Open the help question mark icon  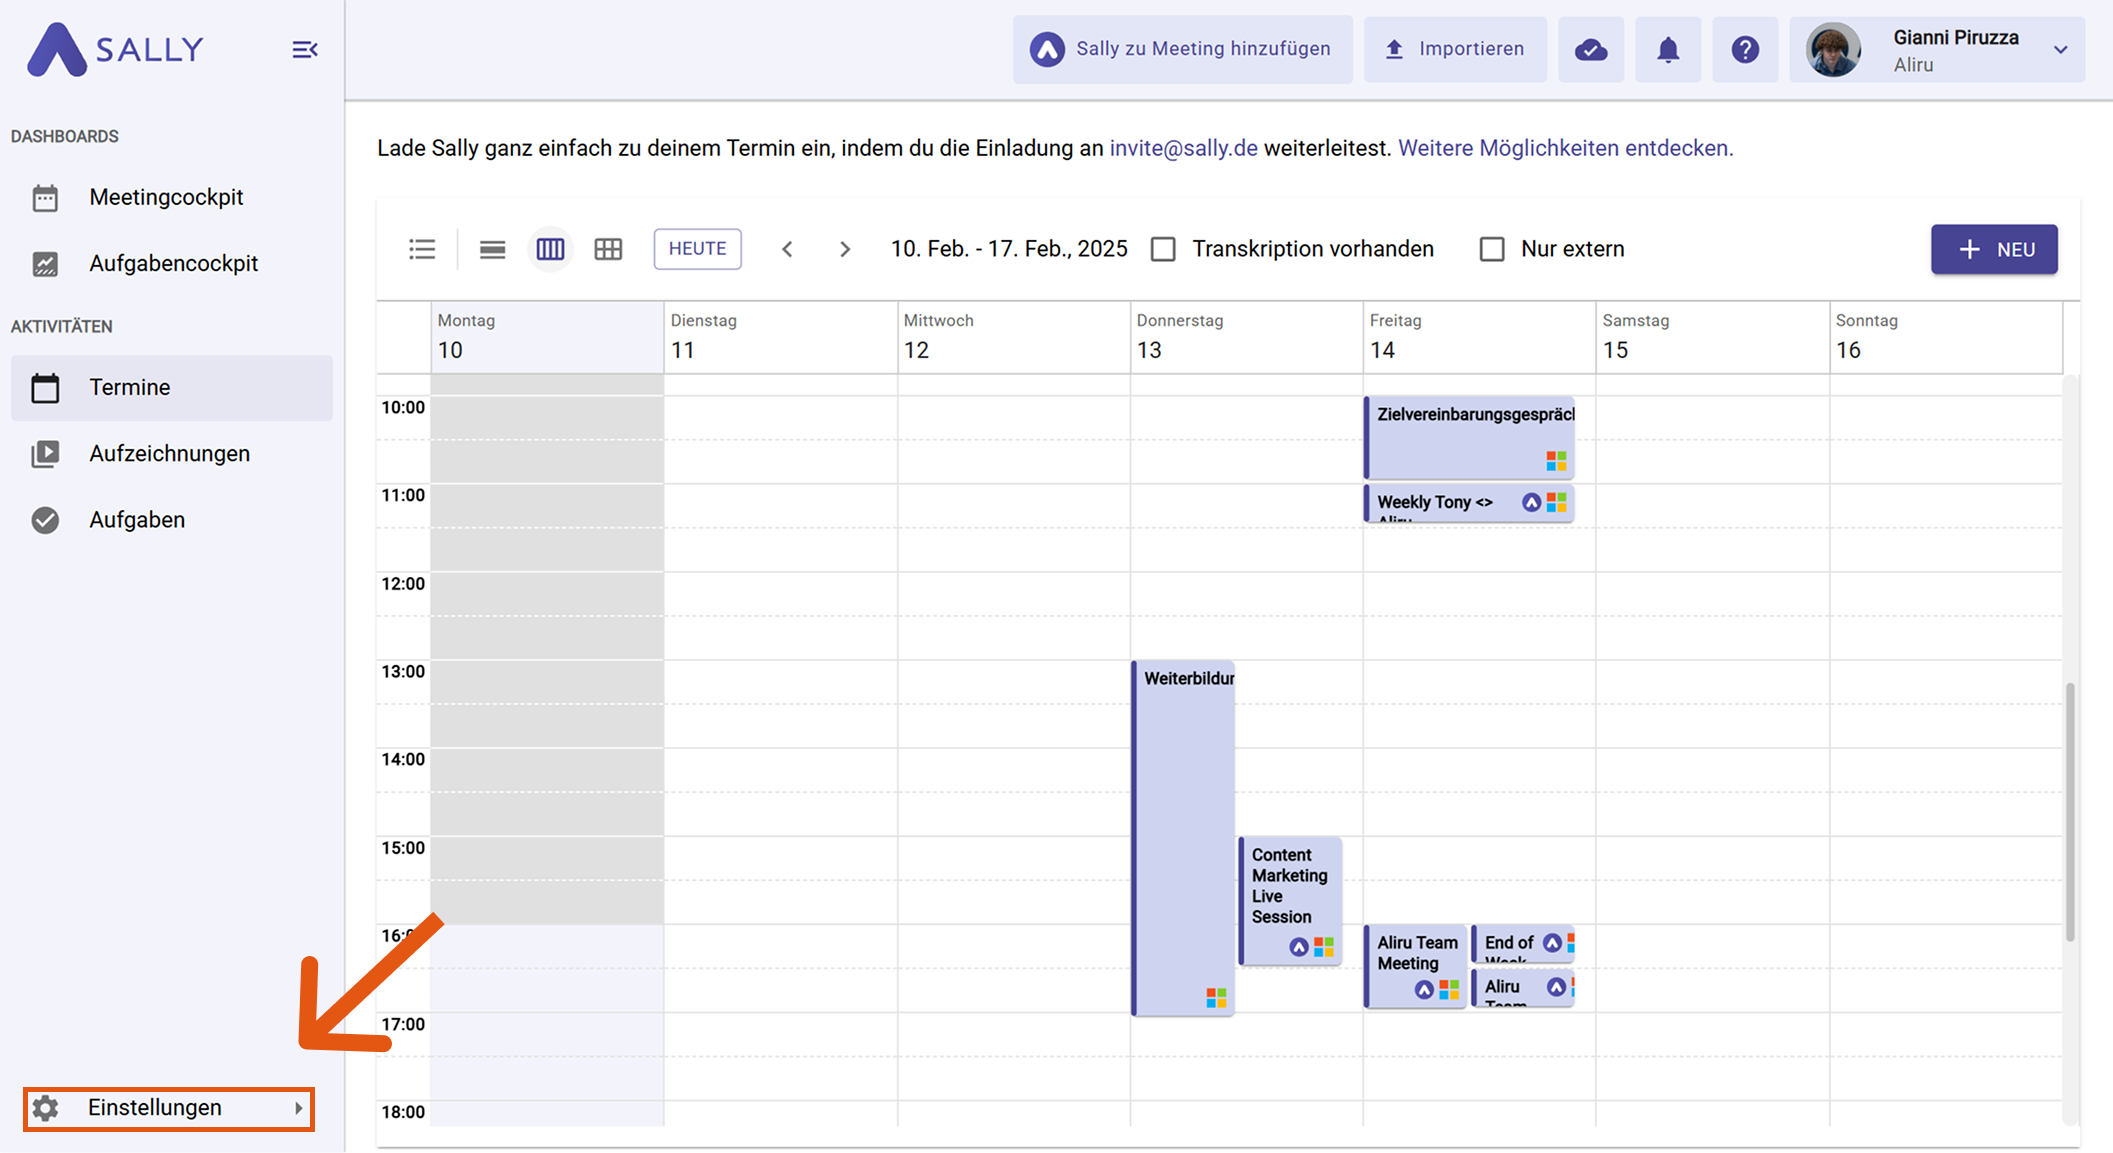point(1745,49)
